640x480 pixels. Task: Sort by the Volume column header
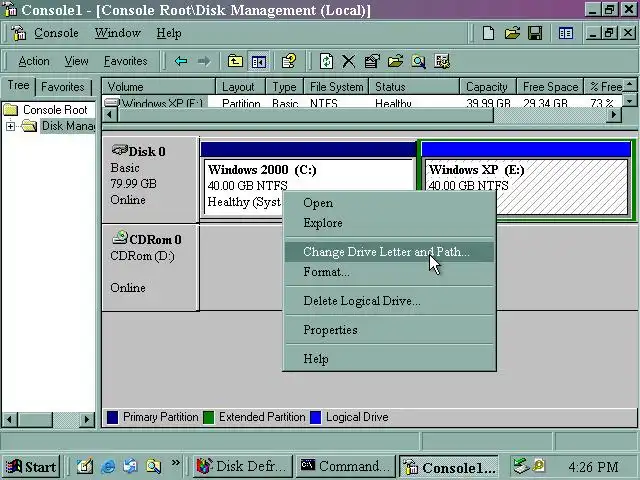click(x=158, y=87)
